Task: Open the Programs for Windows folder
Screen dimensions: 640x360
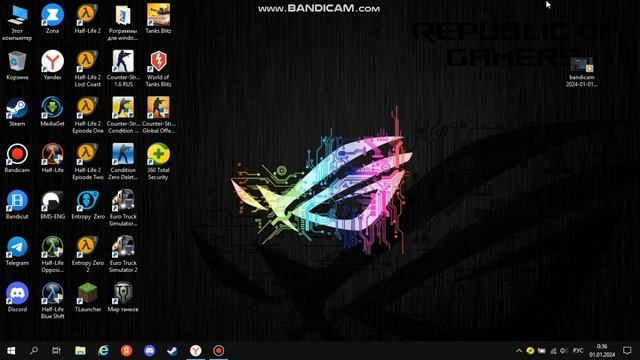Action: tap(123, 22)
